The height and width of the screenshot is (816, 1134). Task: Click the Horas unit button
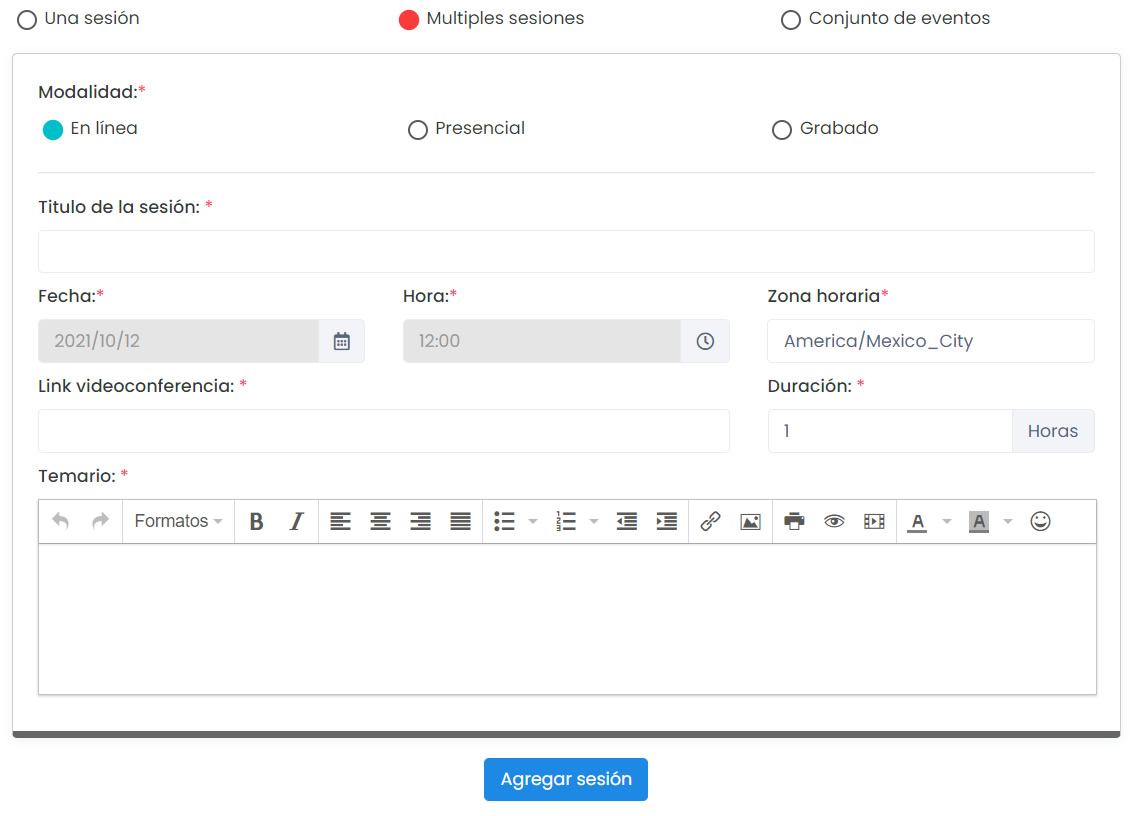coord(1052,431)
